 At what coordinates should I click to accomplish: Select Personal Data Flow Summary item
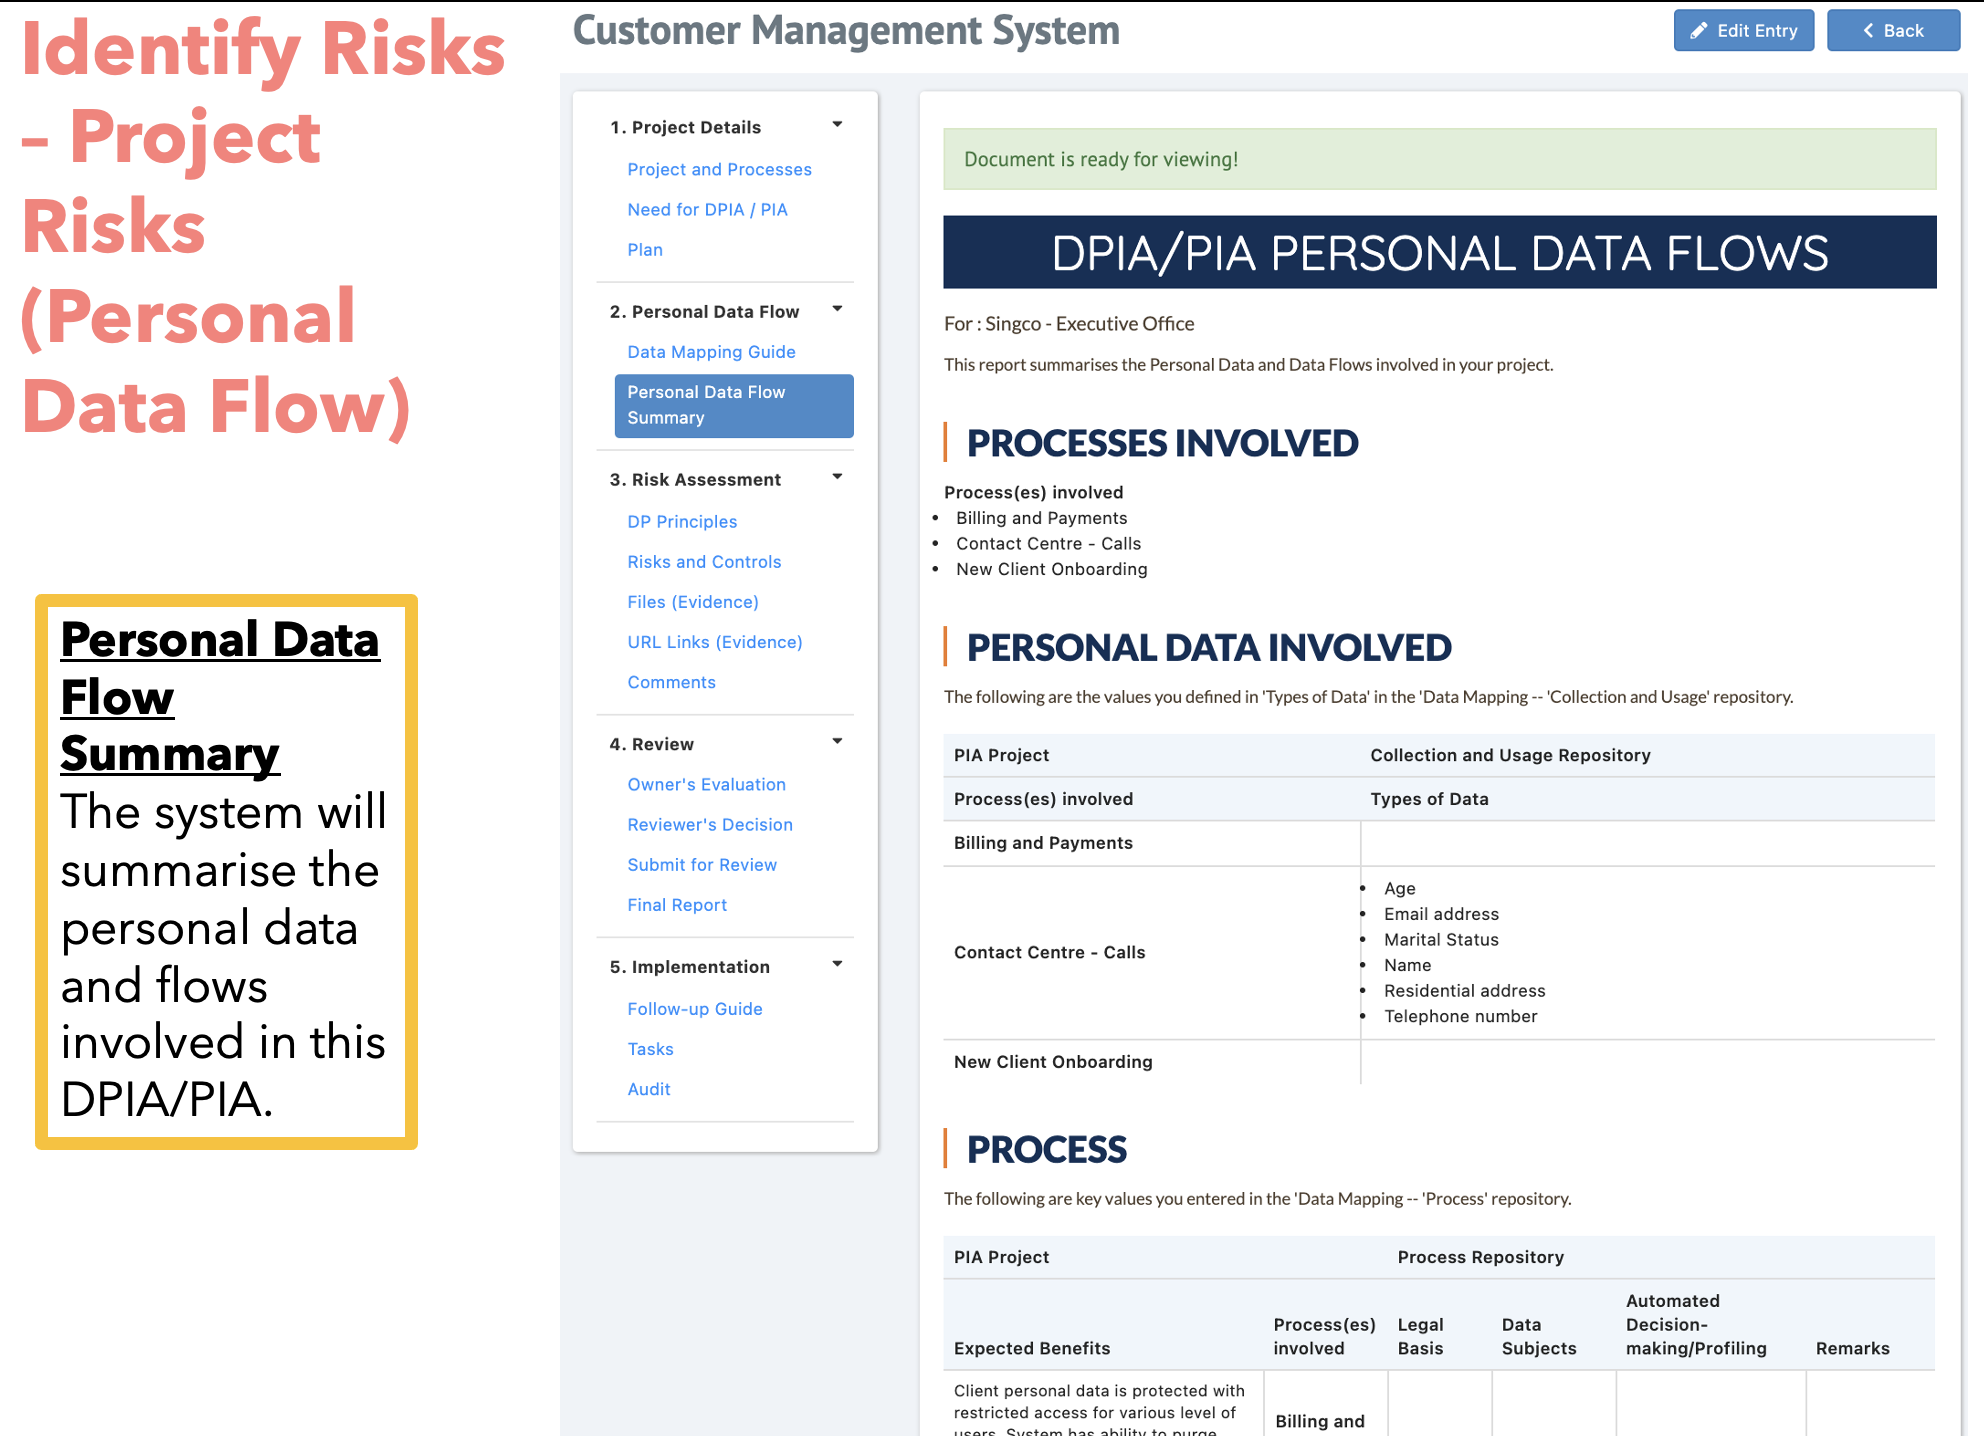pyautogui.click(x=733, y=405)
